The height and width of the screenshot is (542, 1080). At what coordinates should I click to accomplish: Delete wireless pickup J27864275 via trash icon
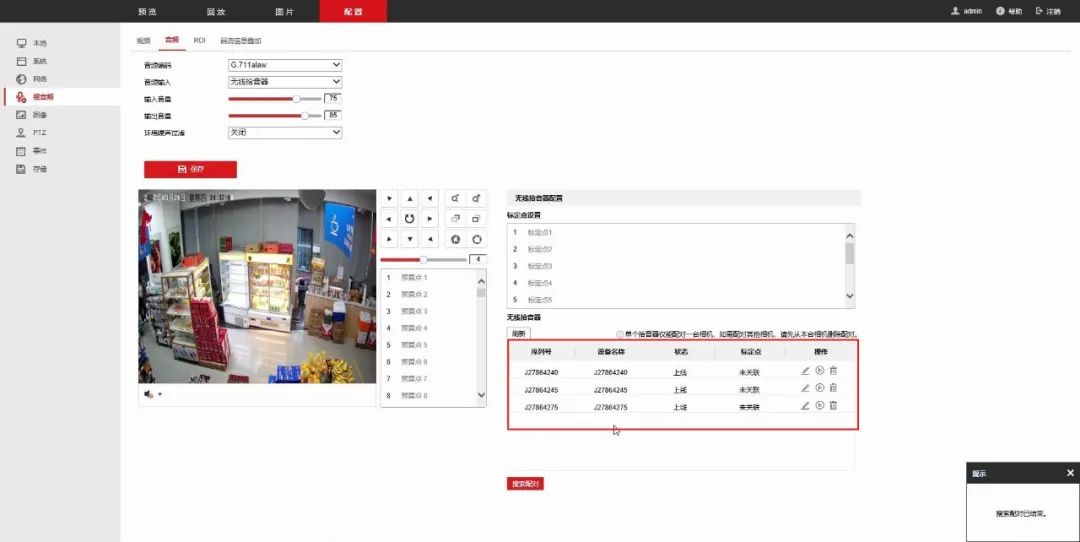(833, 406)
